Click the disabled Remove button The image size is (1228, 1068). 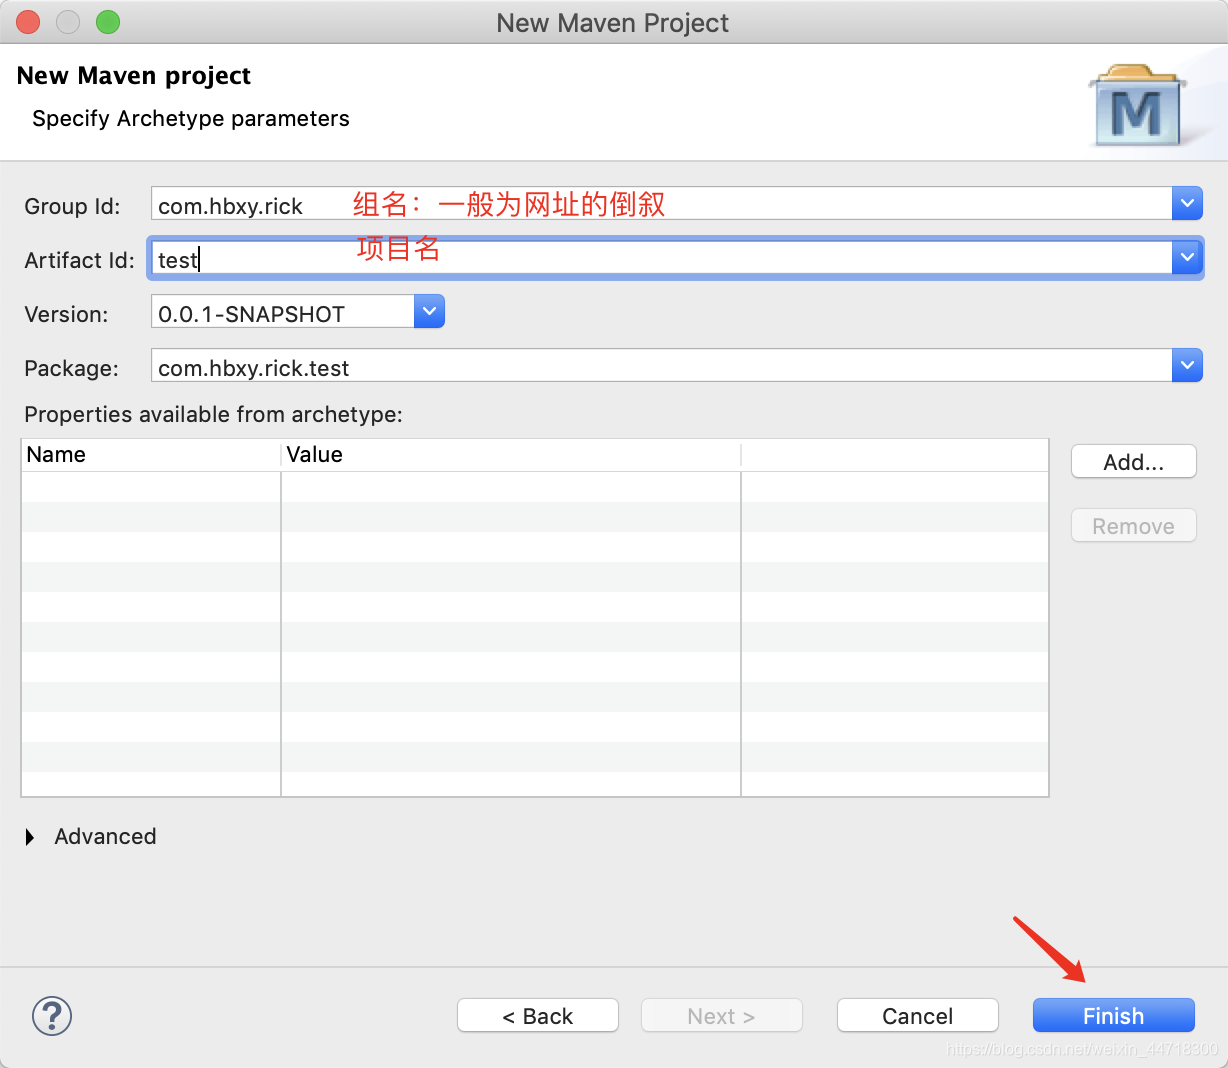[x=1133, y=525]
